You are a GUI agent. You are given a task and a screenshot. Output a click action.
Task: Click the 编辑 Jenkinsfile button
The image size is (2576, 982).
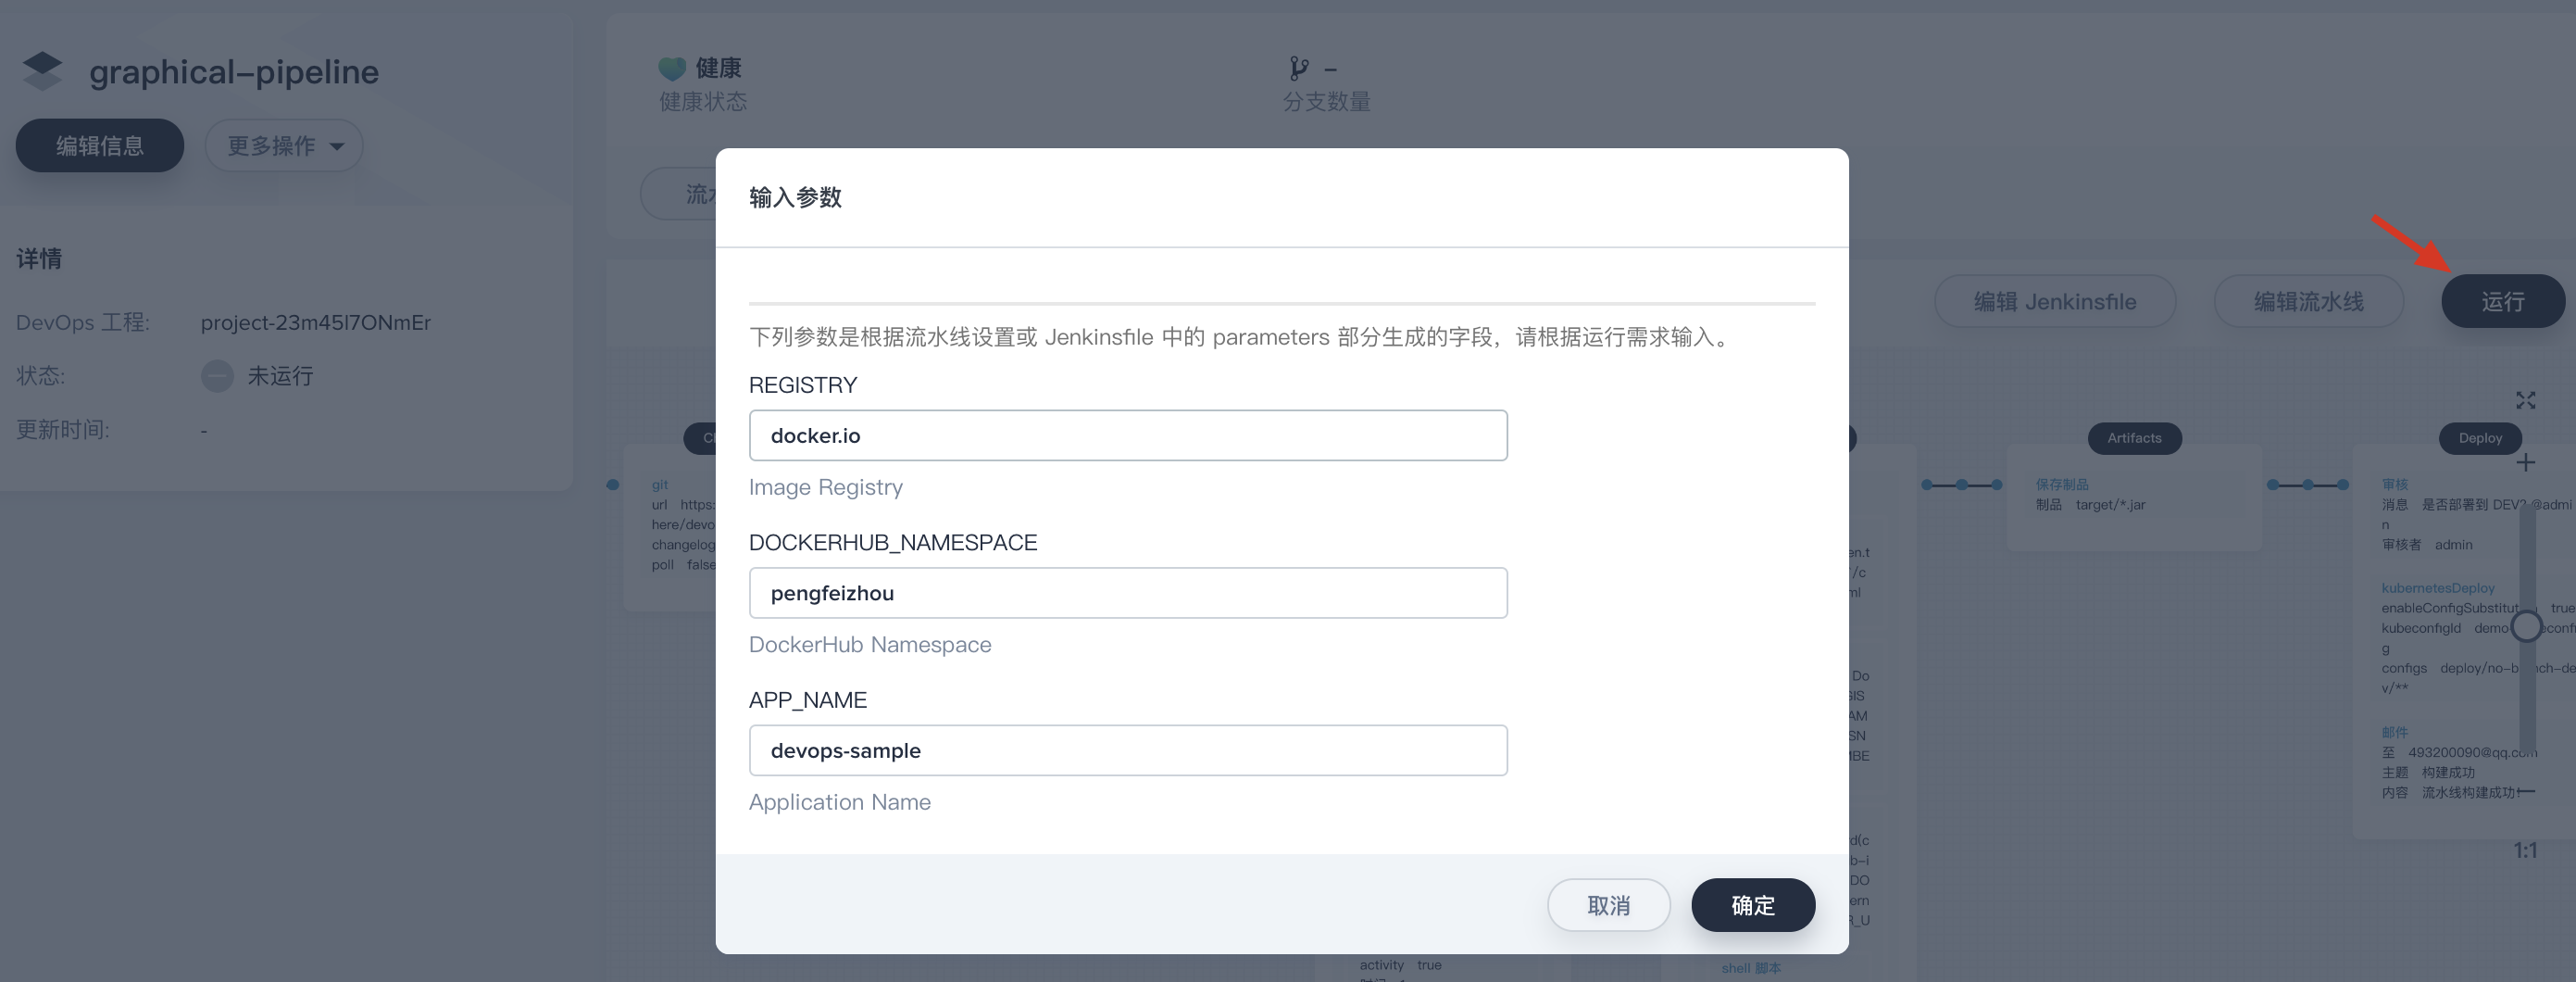pyautogui.click(x=2054, y=301)
